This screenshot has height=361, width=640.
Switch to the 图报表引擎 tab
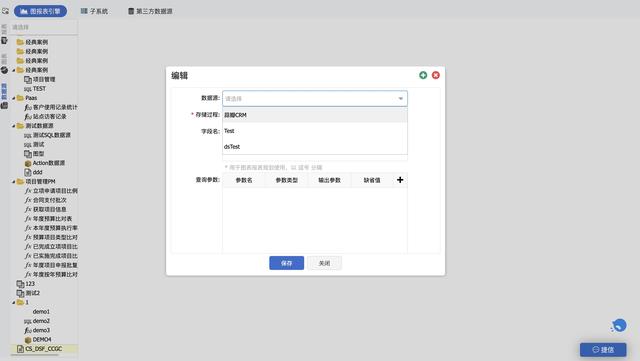pos(40,11)
